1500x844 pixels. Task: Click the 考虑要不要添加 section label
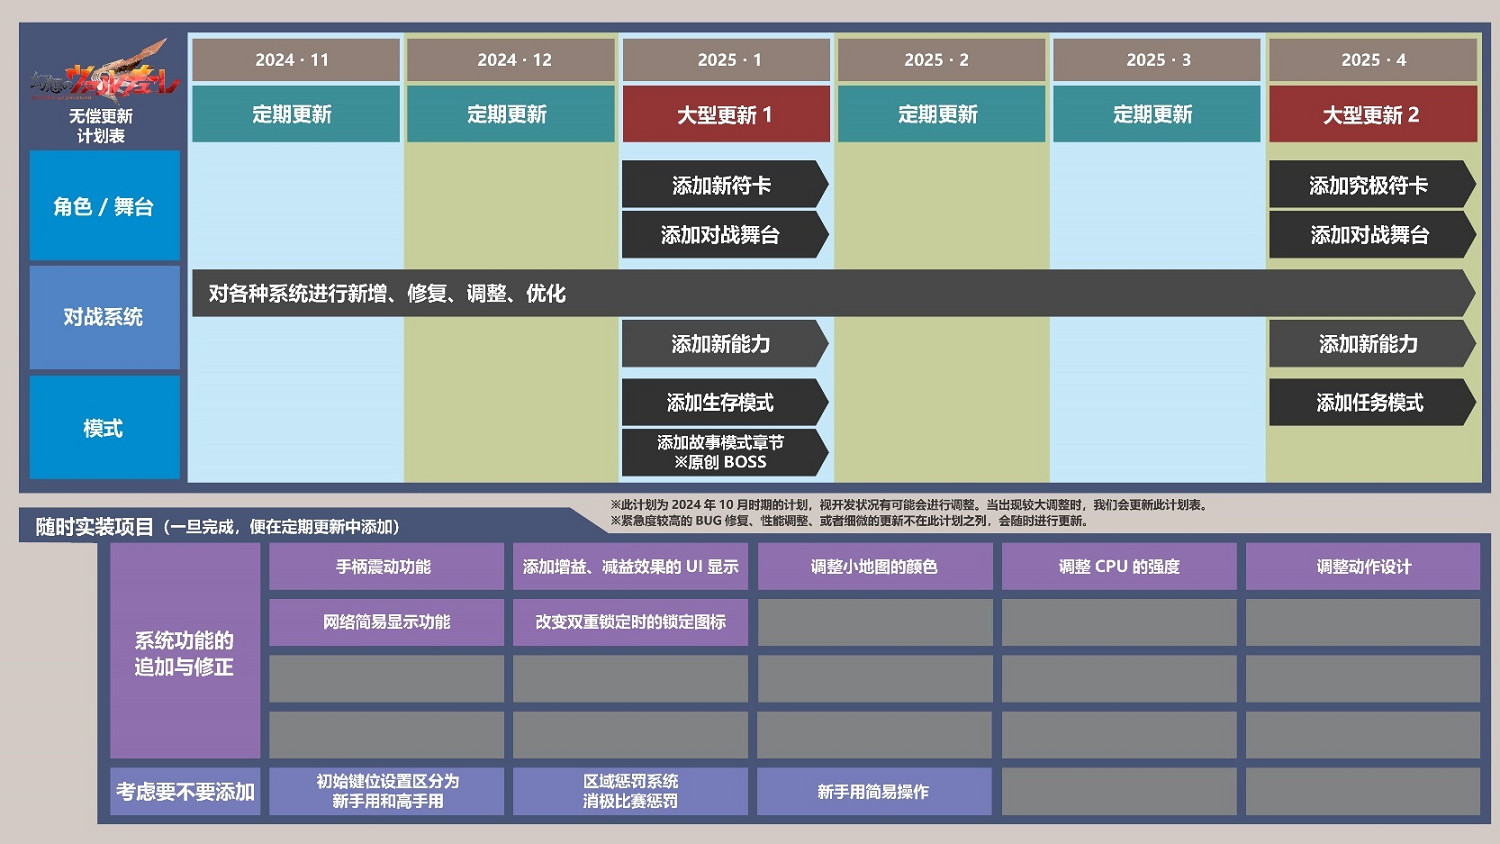[x=184, y=790]
